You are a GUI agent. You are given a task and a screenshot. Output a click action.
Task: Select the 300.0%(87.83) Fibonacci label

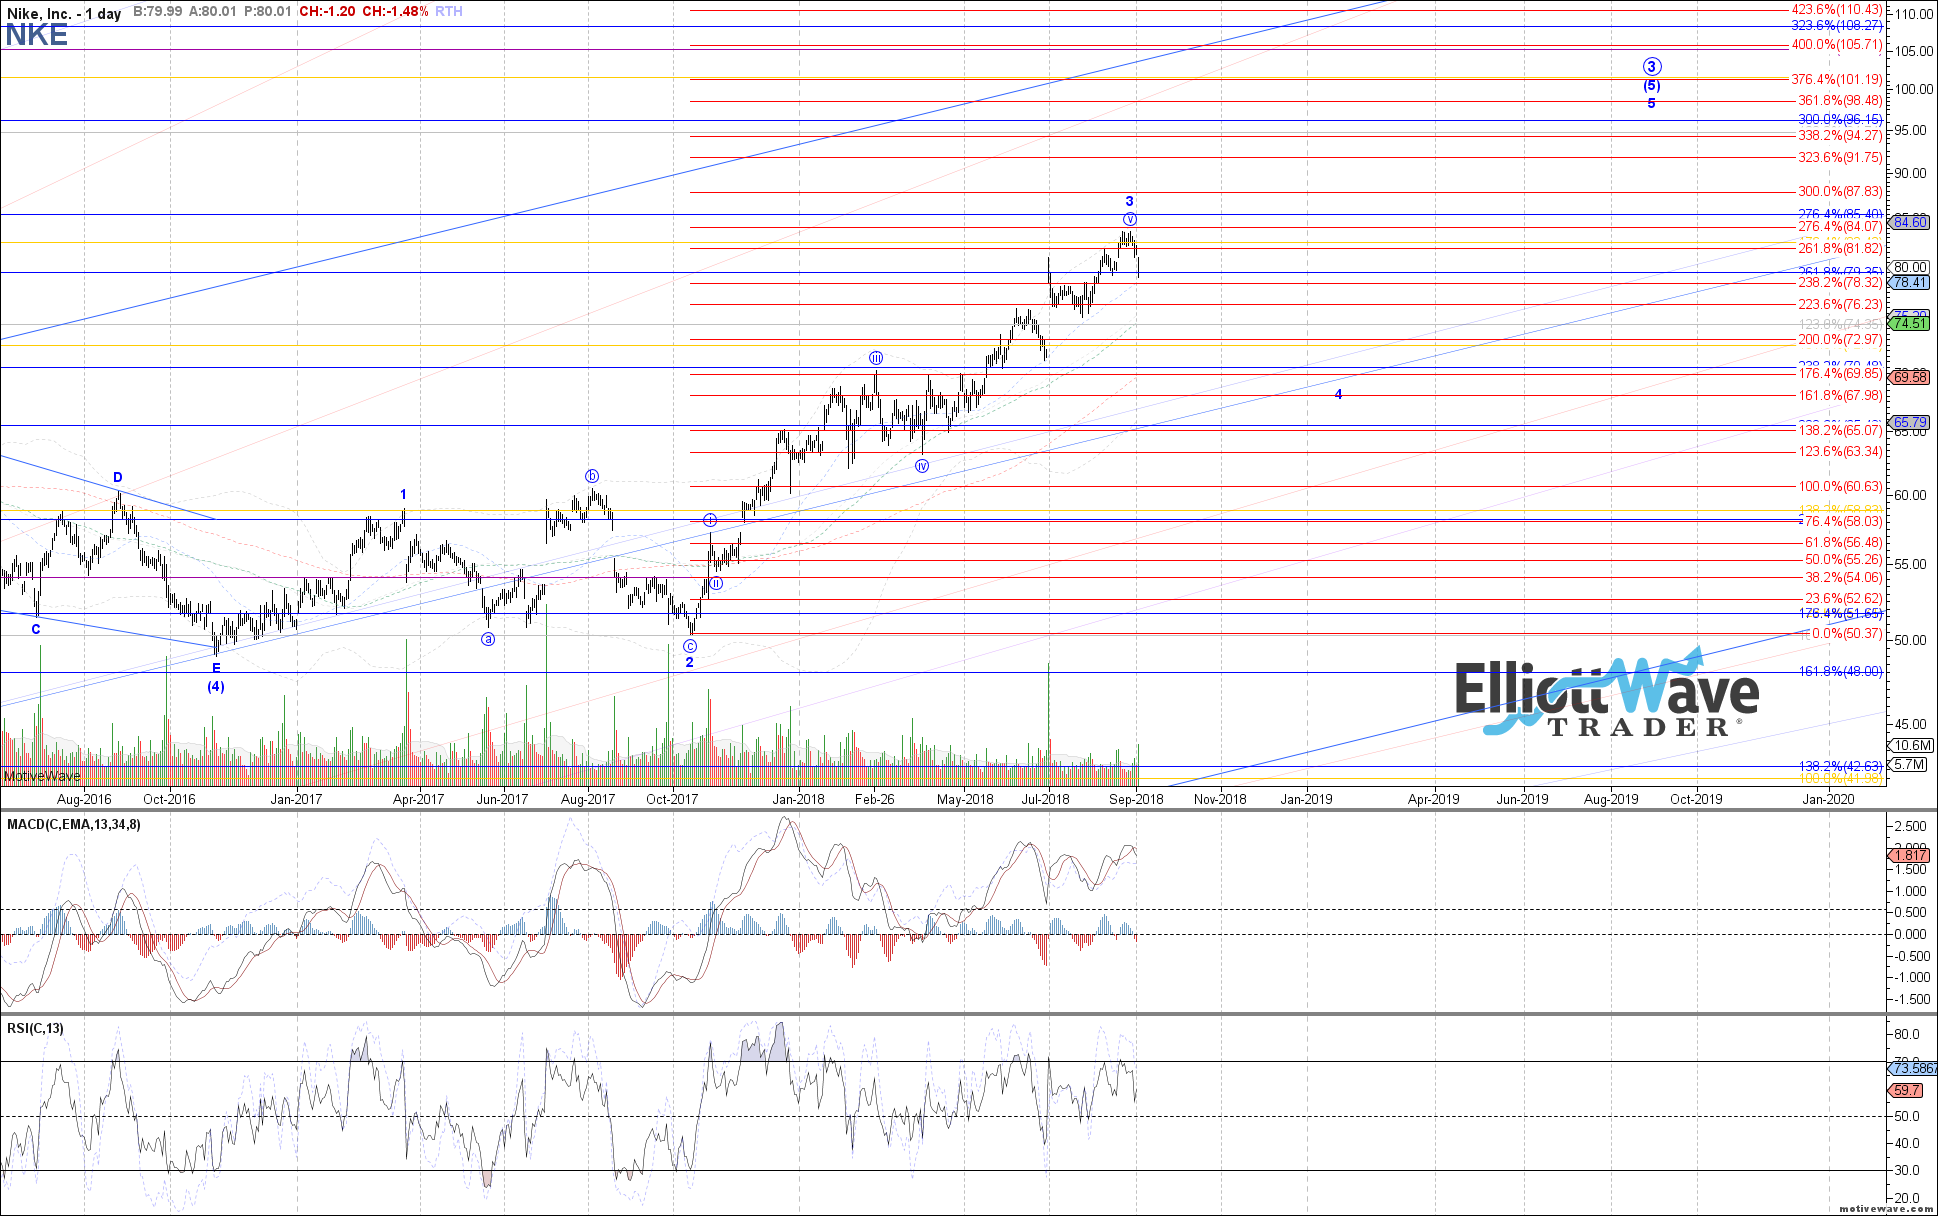tap(1840, 191)
